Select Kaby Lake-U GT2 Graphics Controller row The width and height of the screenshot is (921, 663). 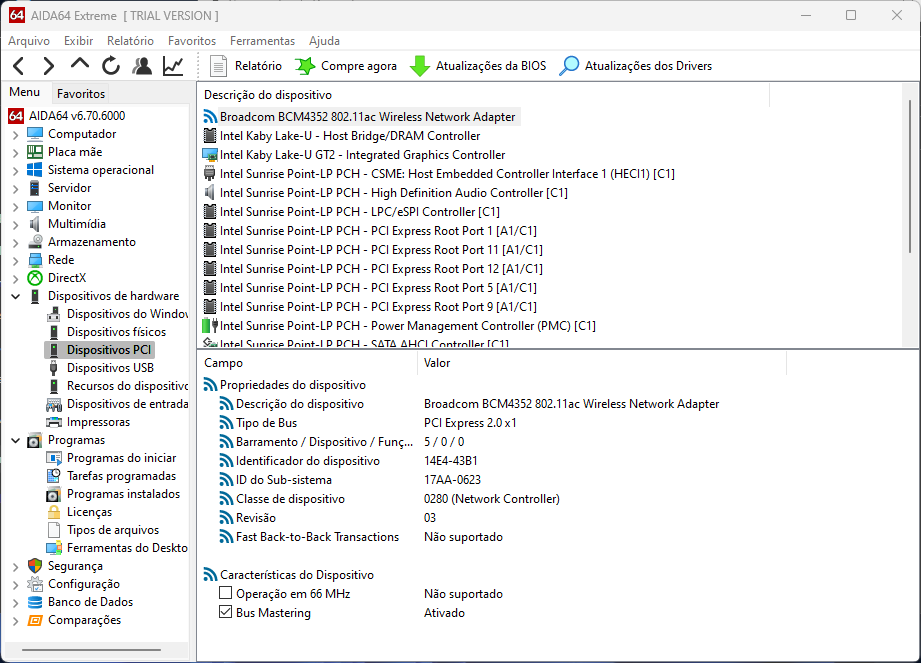pyautogui.click(x=354, y=155)
